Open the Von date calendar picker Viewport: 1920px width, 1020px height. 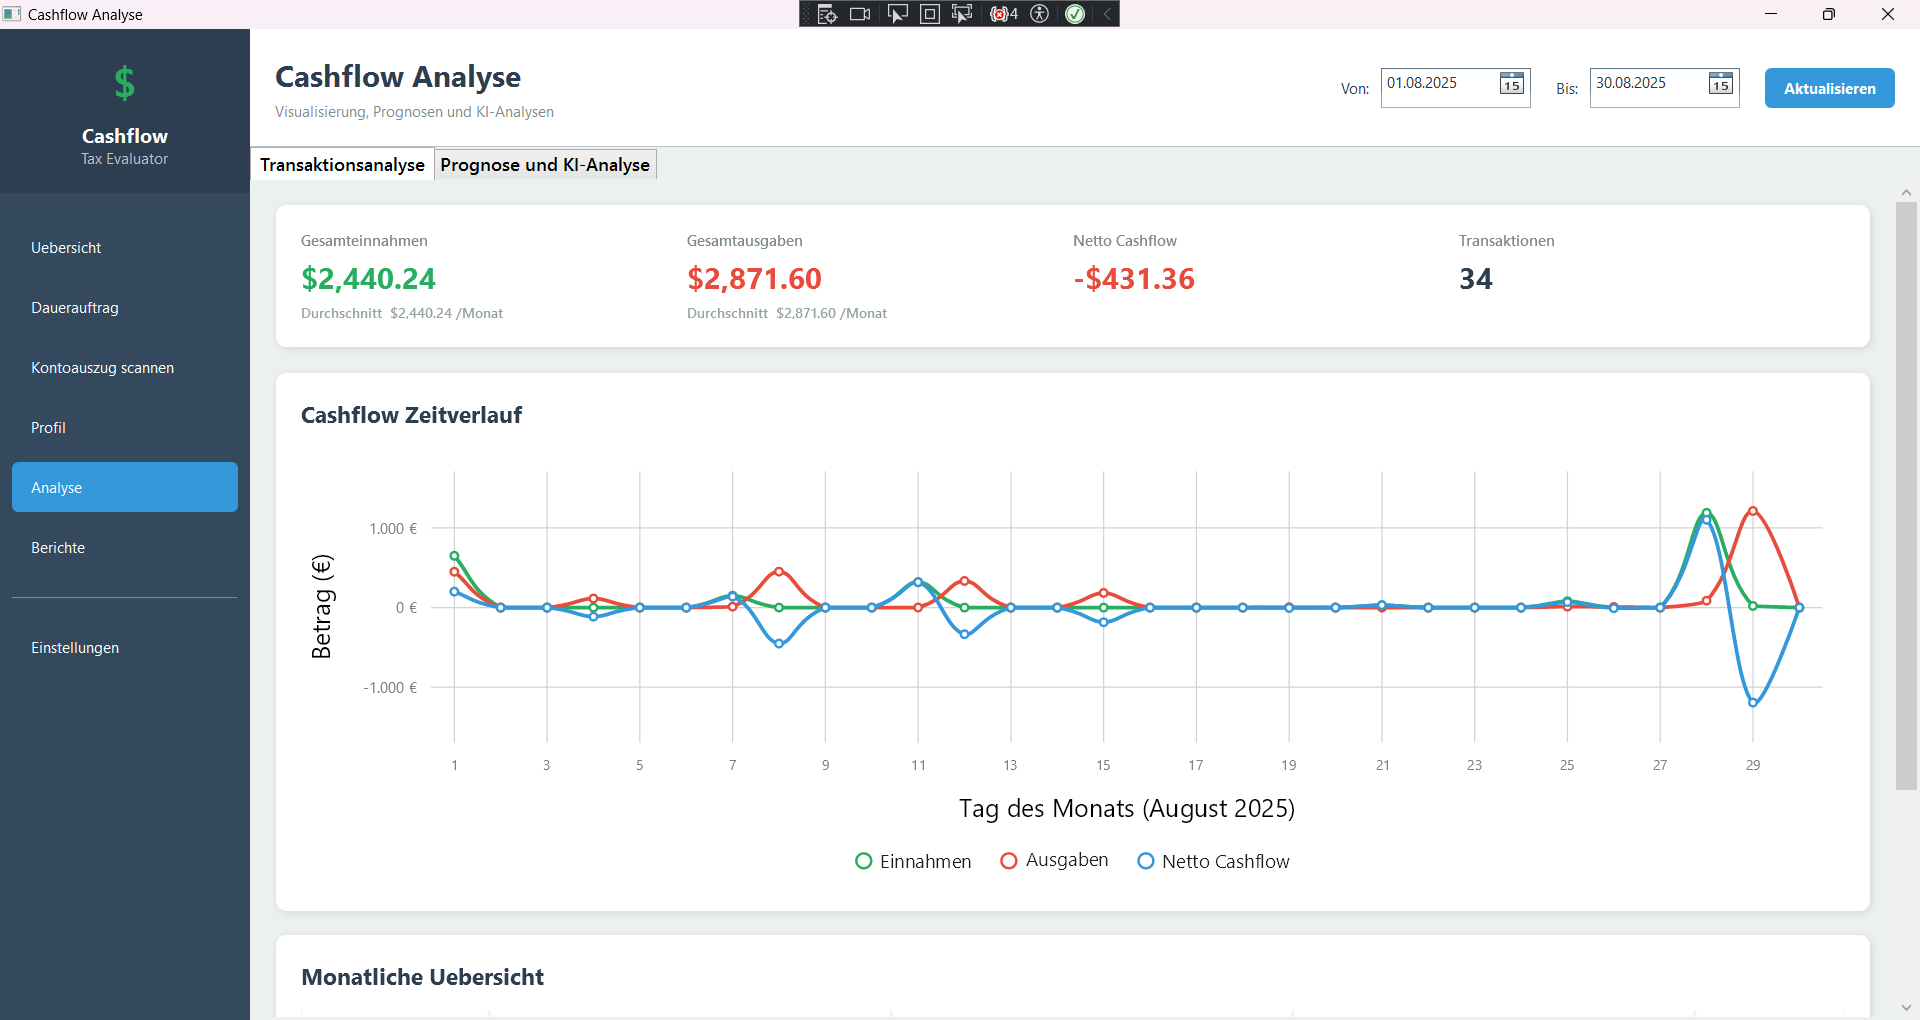point(1511,84)
